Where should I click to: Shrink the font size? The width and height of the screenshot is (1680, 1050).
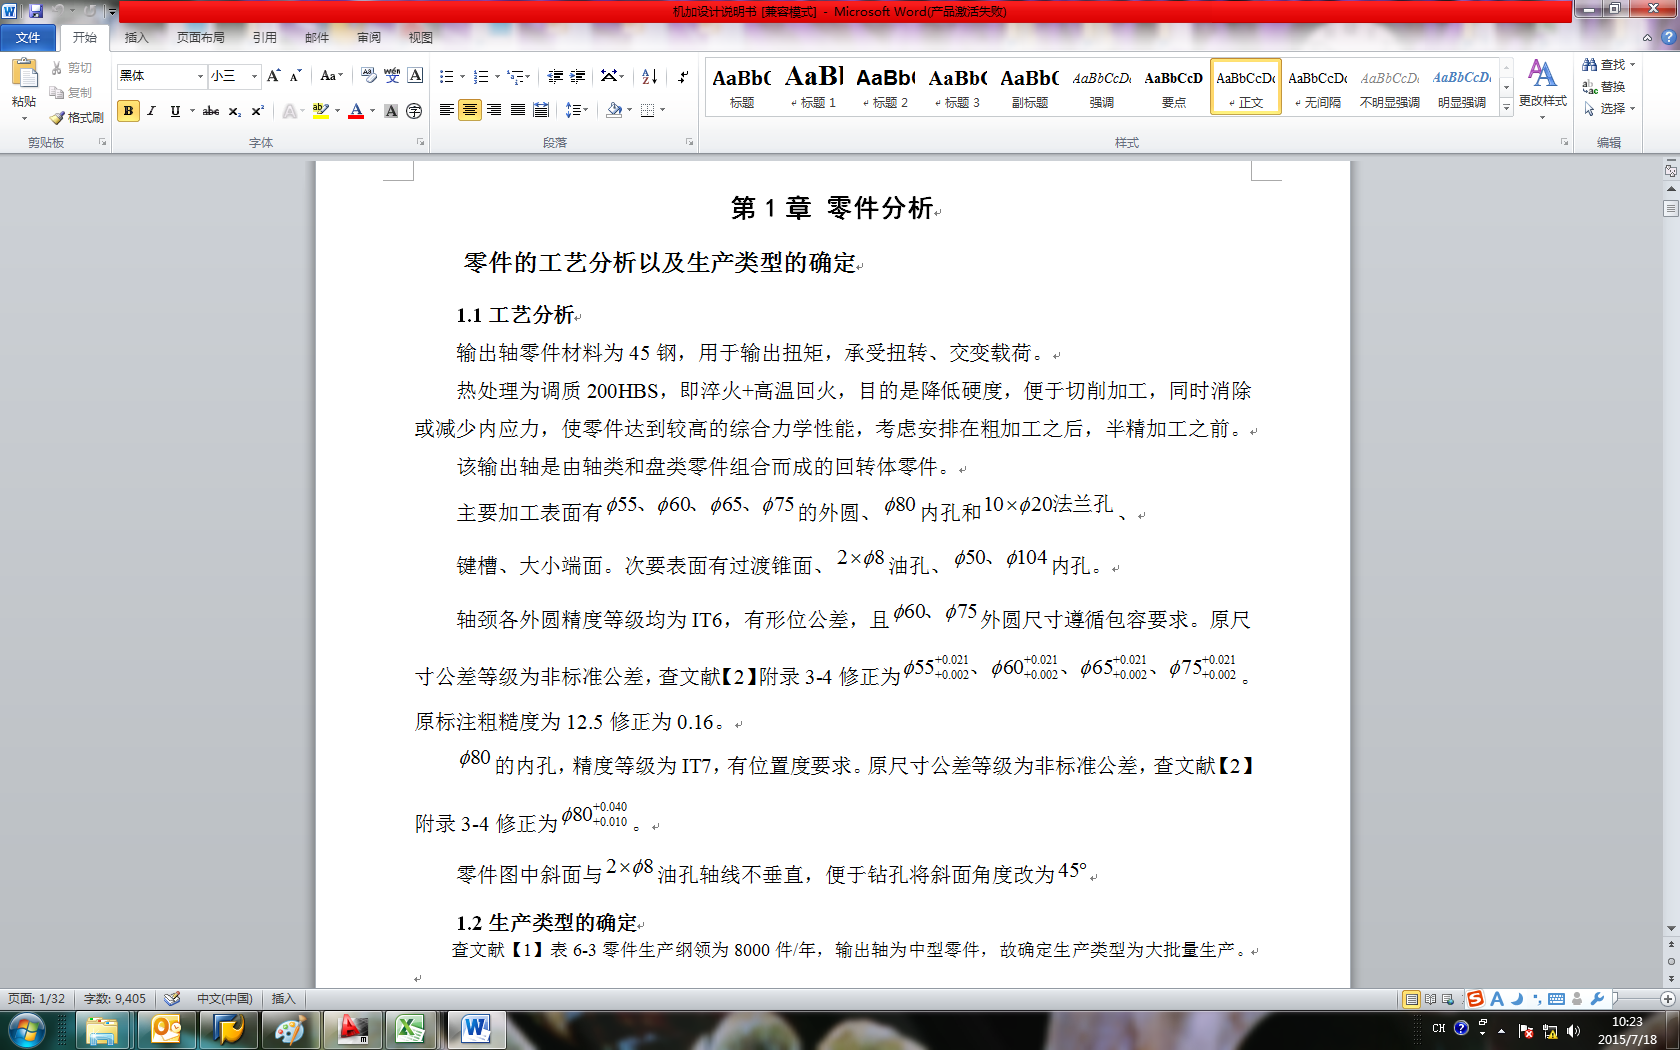click(x=295, y=76)
